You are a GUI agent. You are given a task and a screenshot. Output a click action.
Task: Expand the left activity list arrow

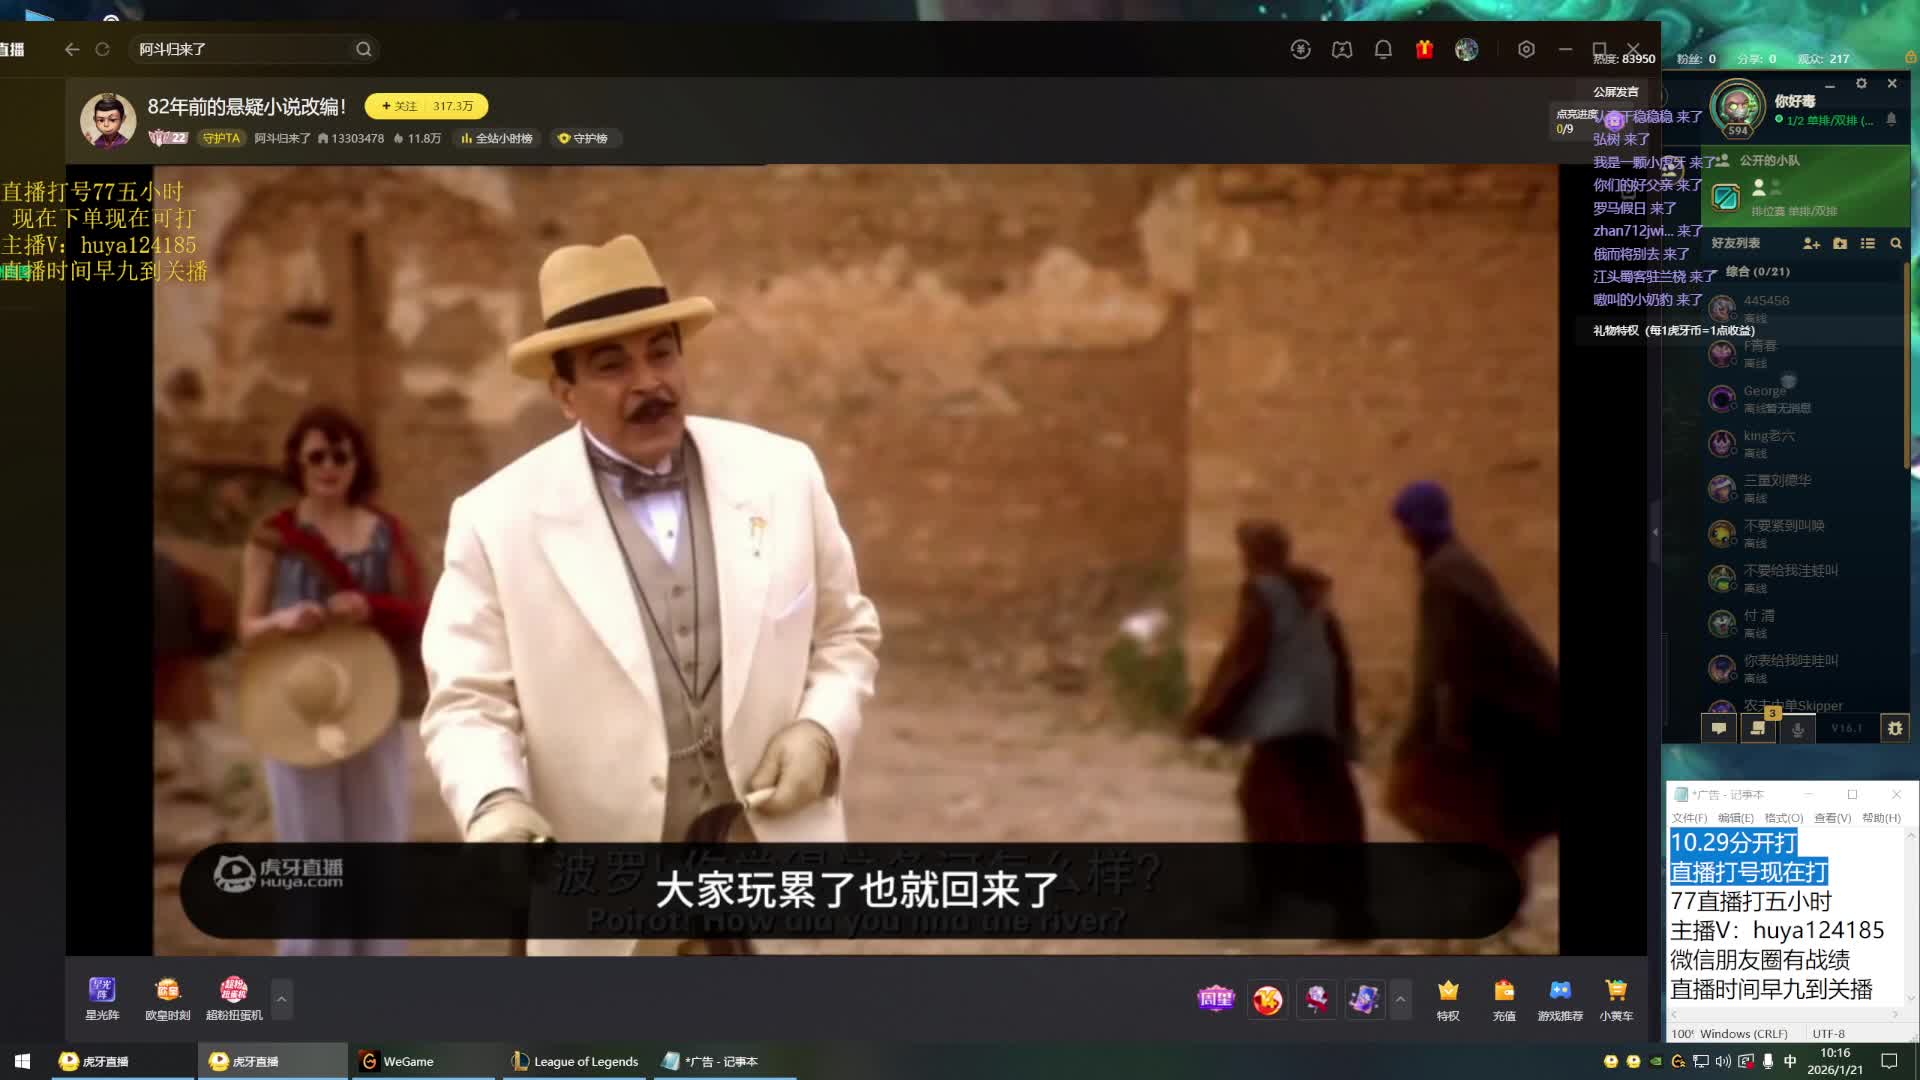(282, 998)
